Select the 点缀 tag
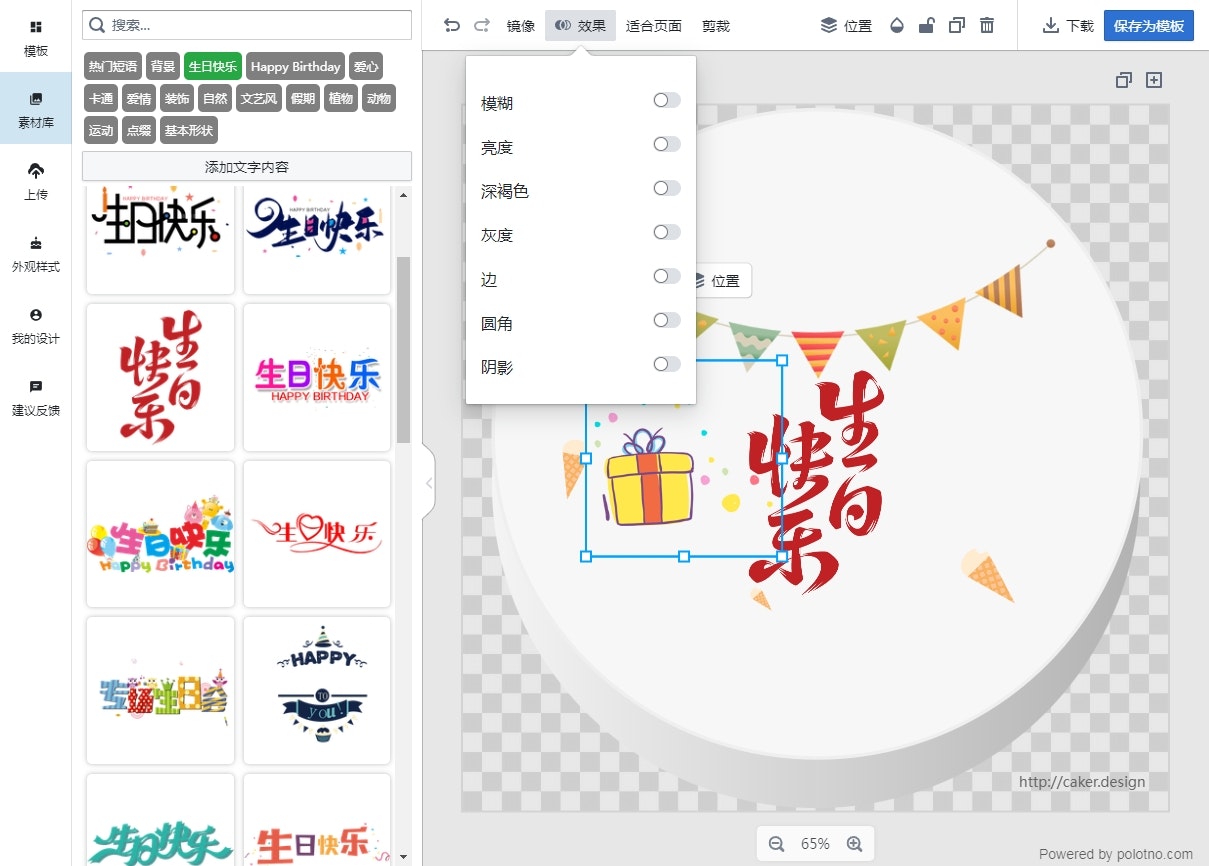This screenshot has width=1209, height=866. (139, 130)
